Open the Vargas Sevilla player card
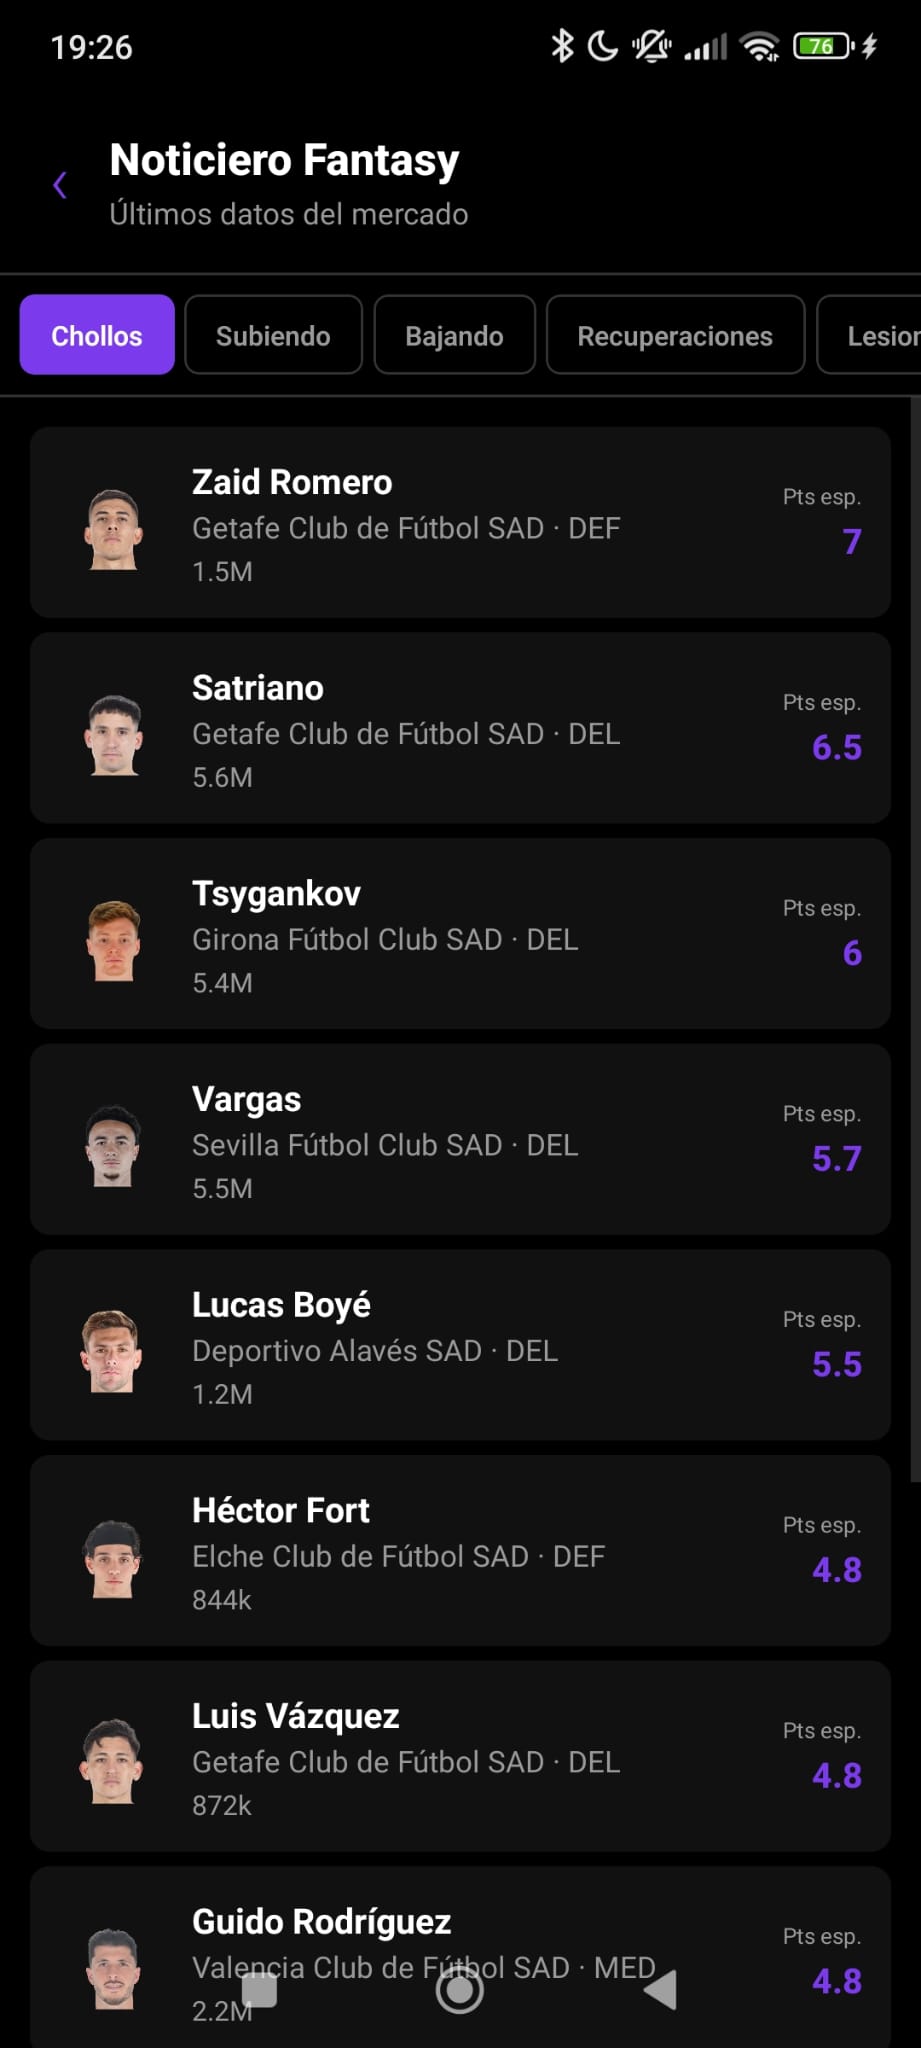The height and width of the screenshot is (2048, 921). 460,1139
